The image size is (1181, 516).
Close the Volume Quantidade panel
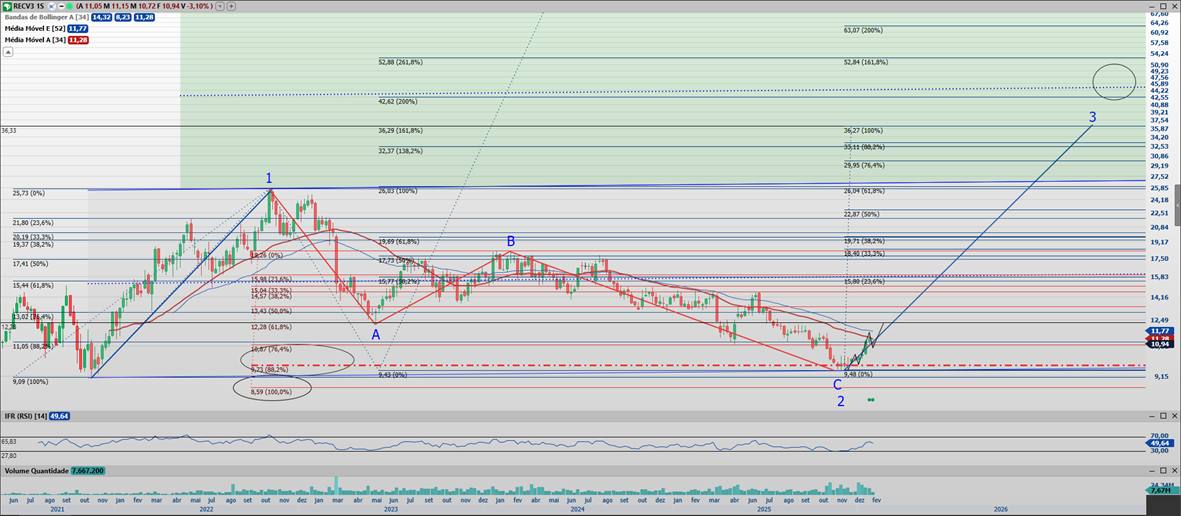pos(1174,470)
